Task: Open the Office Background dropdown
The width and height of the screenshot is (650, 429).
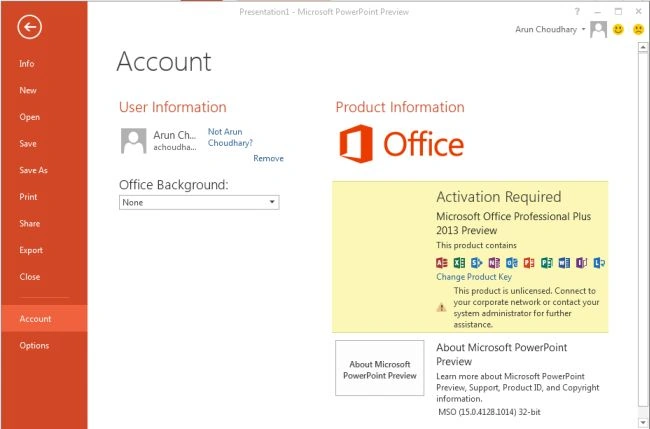Action: pos(199,203)
